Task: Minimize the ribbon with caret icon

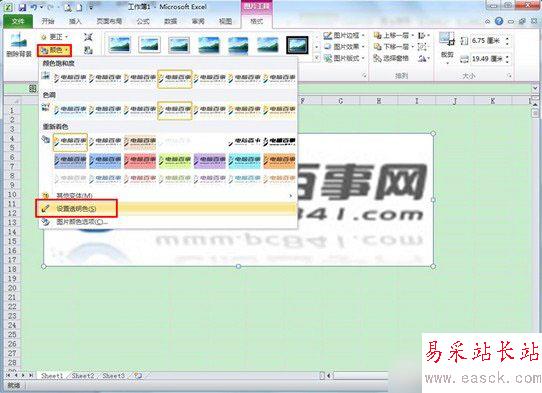Action: click(x=487, y=21)
